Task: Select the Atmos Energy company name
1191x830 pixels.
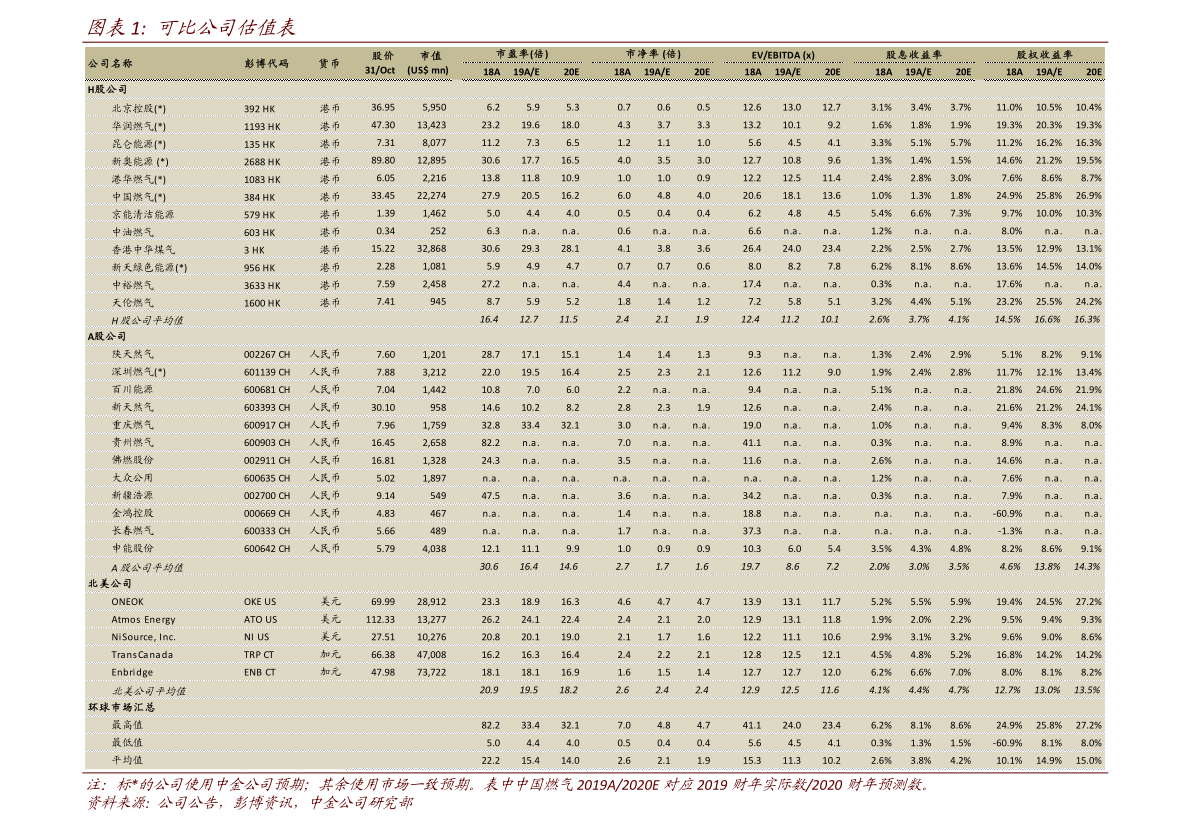Action: point(143,620)
